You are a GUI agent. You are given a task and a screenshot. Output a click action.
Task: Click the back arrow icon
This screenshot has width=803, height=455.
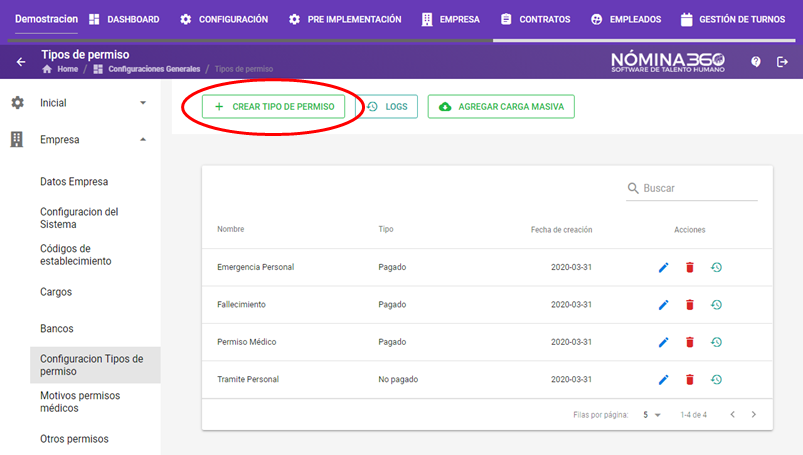point(21,62)
